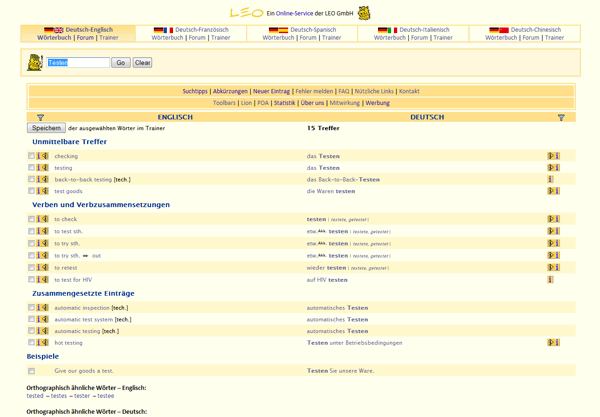Play English audio for 'hot testing'
The width and height of the screenshot is (600, 417).
click(45, 342)
